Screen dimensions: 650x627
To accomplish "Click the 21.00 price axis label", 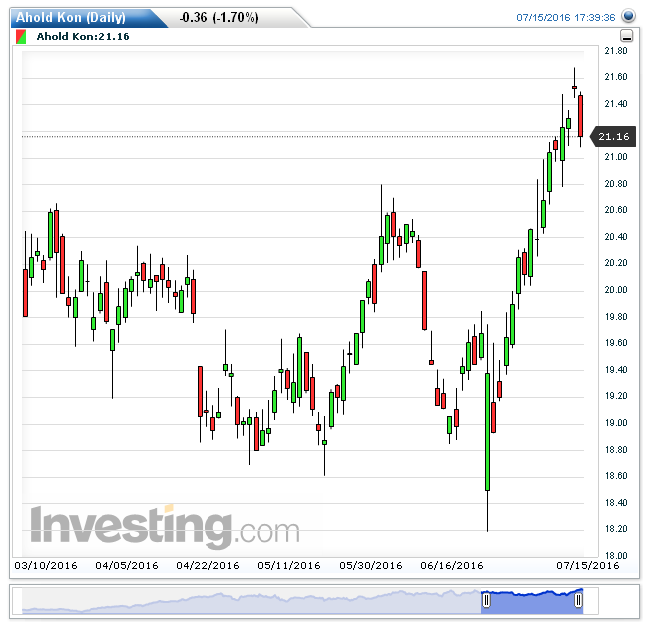I will 616,157.
